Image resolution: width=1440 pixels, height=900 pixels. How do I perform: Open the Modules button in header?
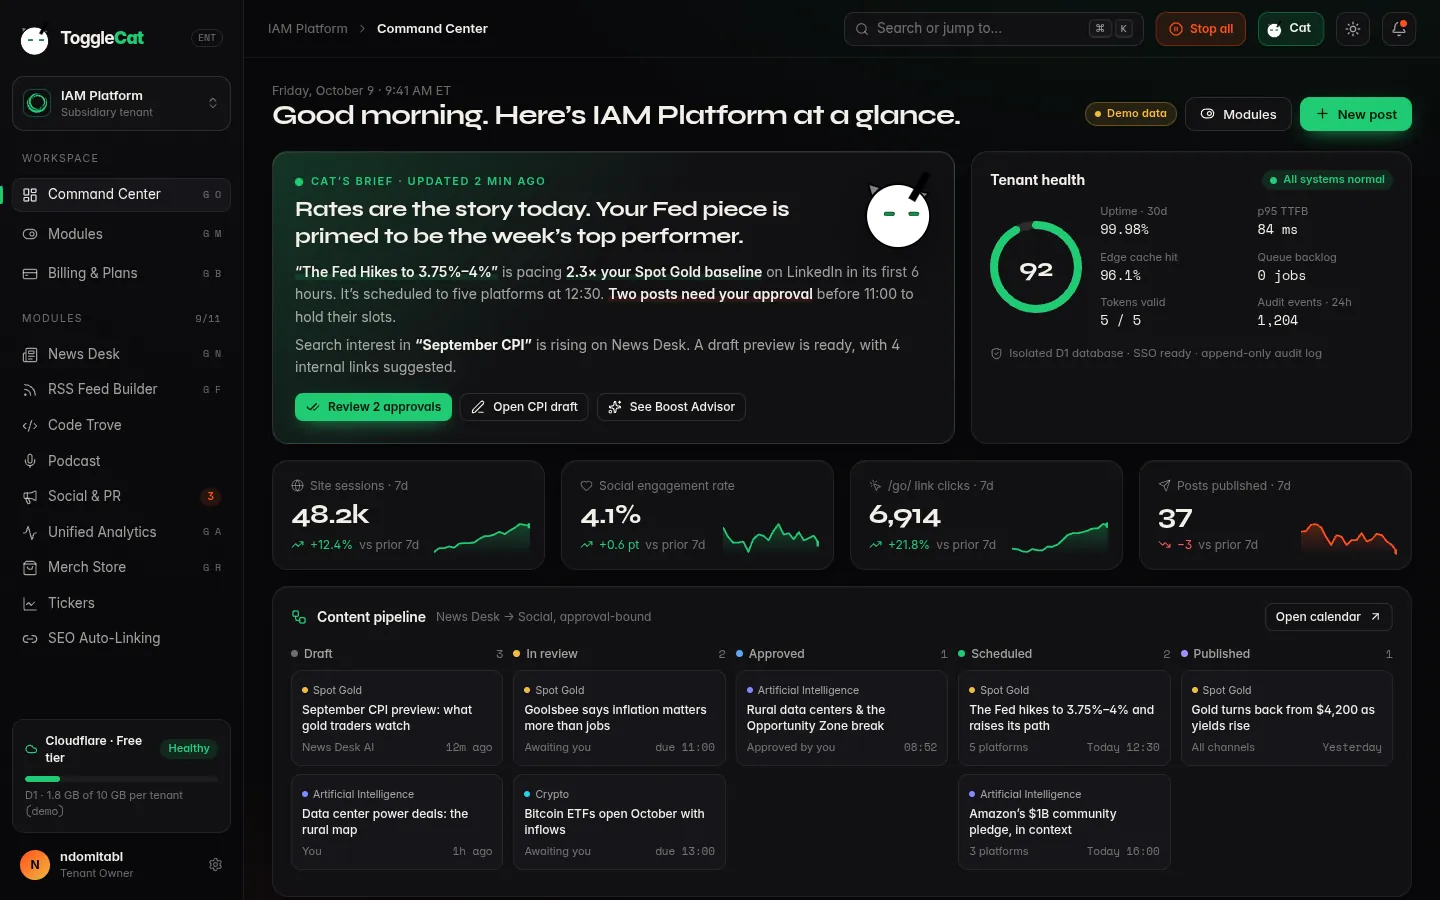click(1238, 114)
